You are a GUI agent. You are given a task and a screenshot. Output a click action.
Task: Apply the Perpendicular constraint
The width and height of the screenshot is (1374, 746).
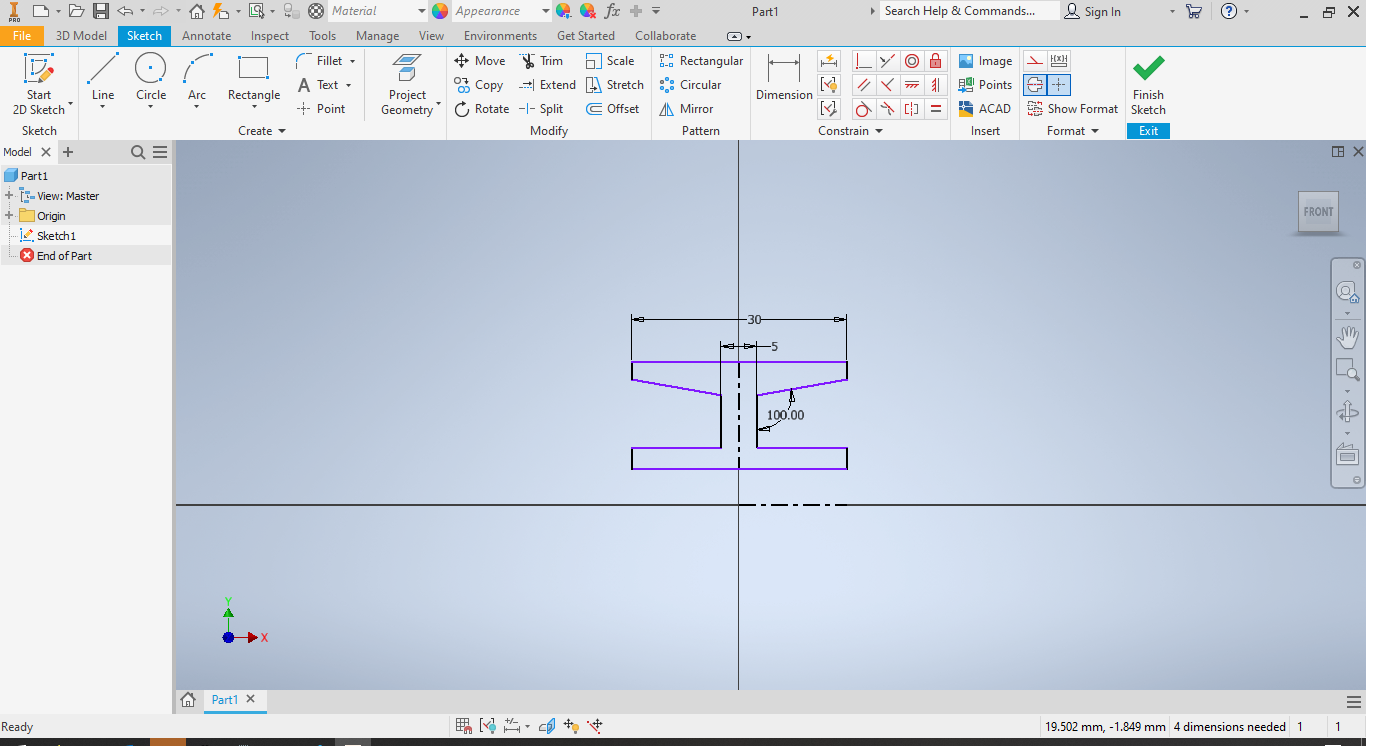tap(863, 60)
